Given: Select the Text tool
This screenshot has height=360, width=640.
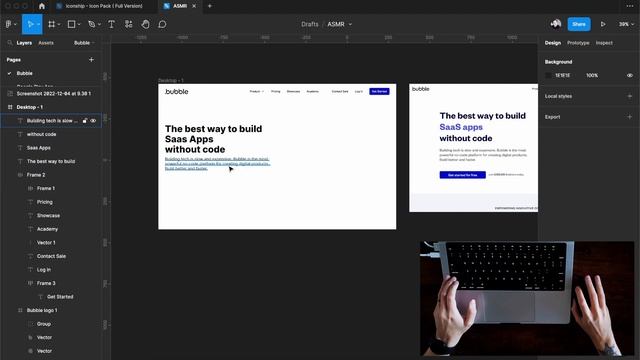Looking at the screenshot, I should 111,24.
